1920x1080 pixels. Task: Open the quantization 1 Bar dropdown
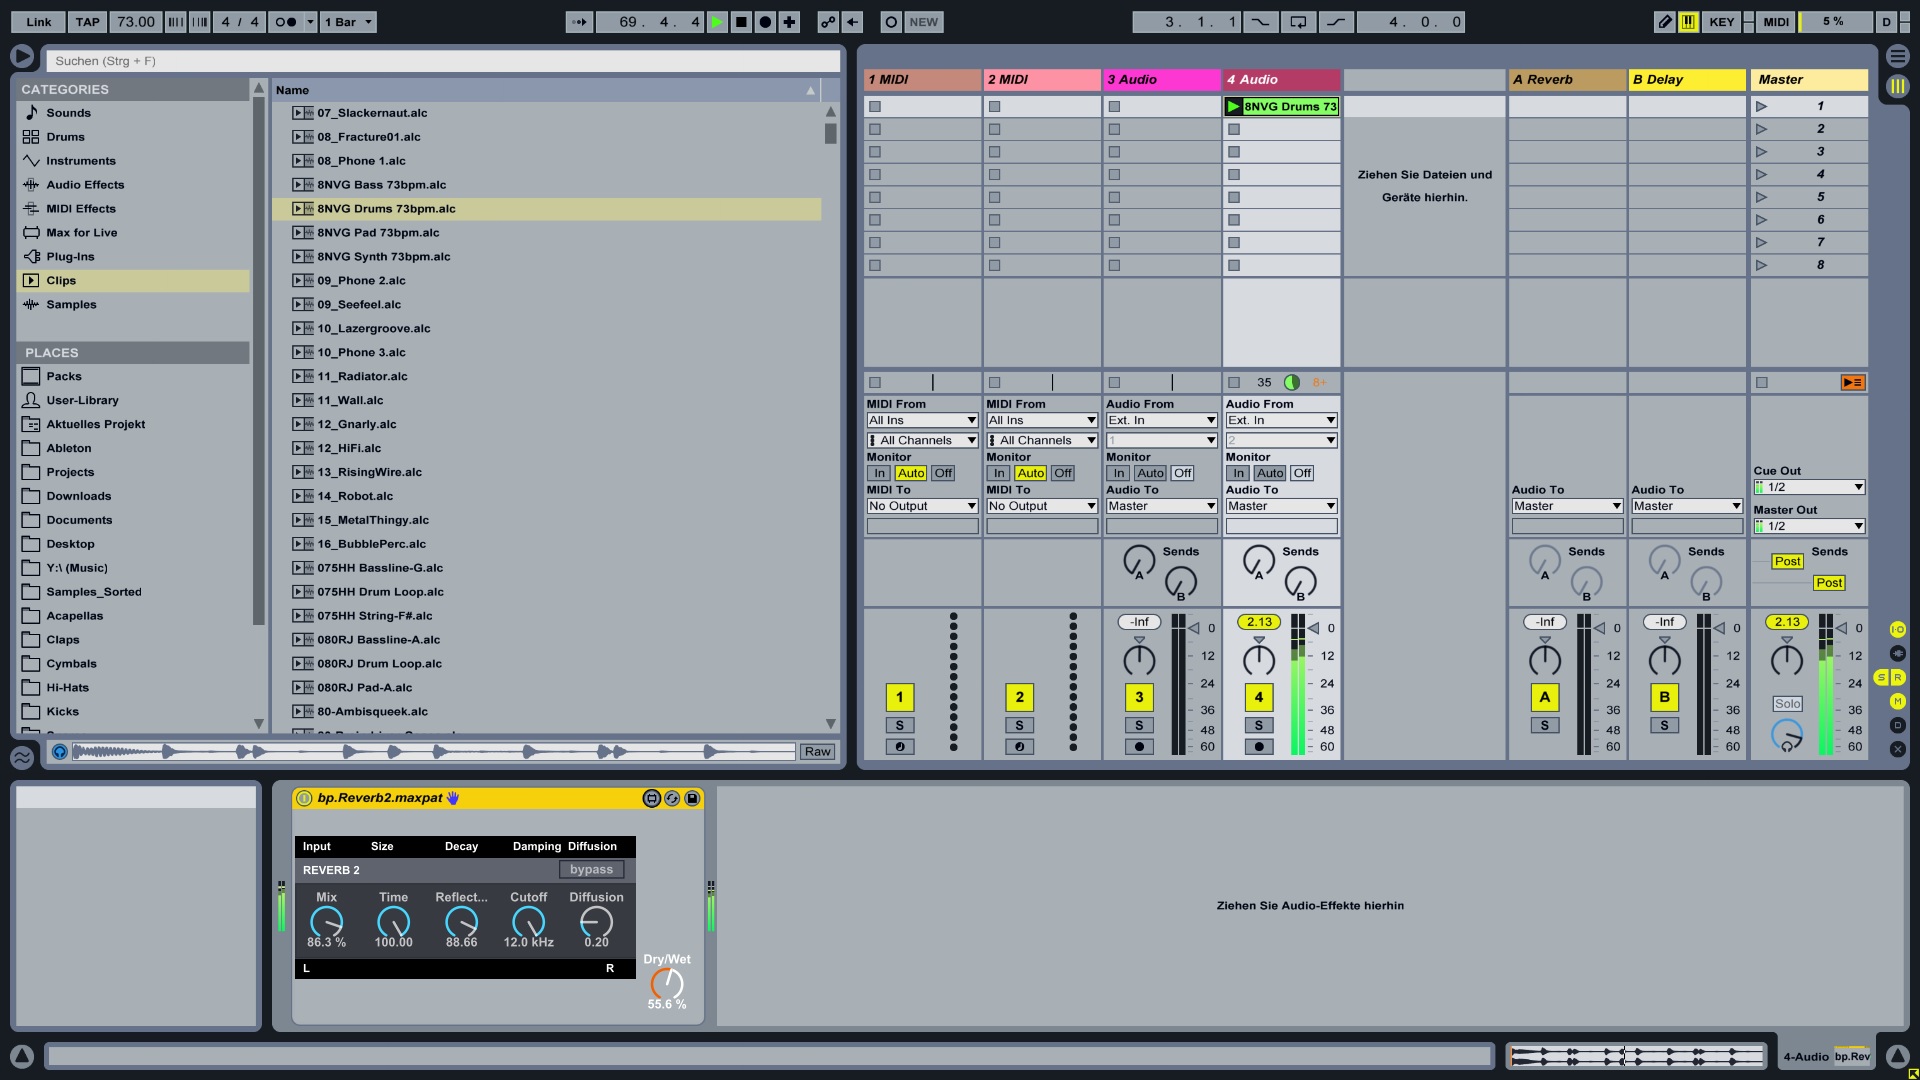[x=348, y=22]
